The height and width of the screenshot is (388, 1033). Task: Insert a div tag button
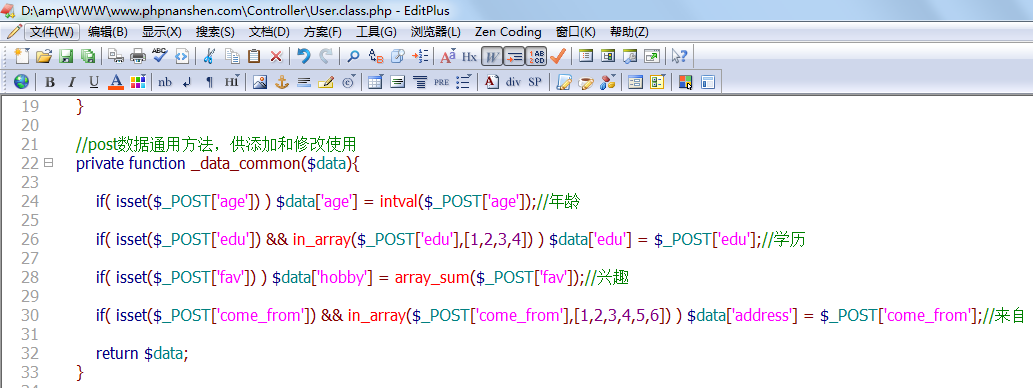[513, 82]
